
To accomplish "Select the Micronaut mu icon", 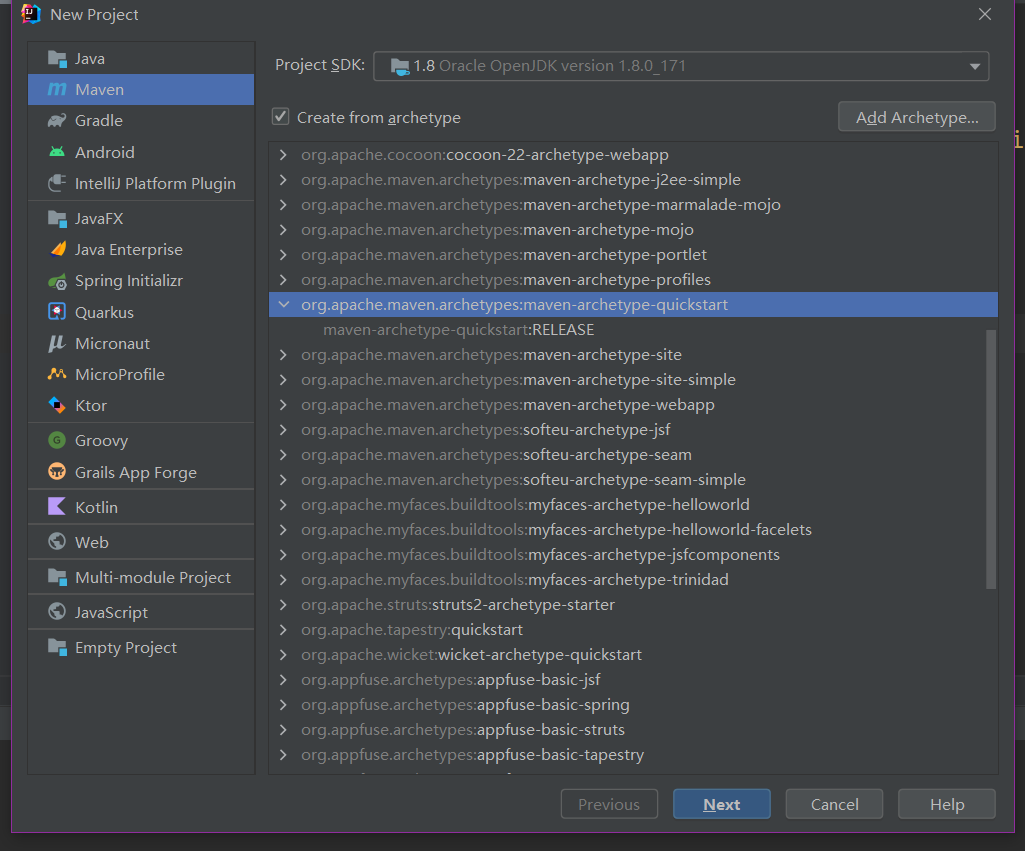I will pyautogui.click(x=57, y=343).
